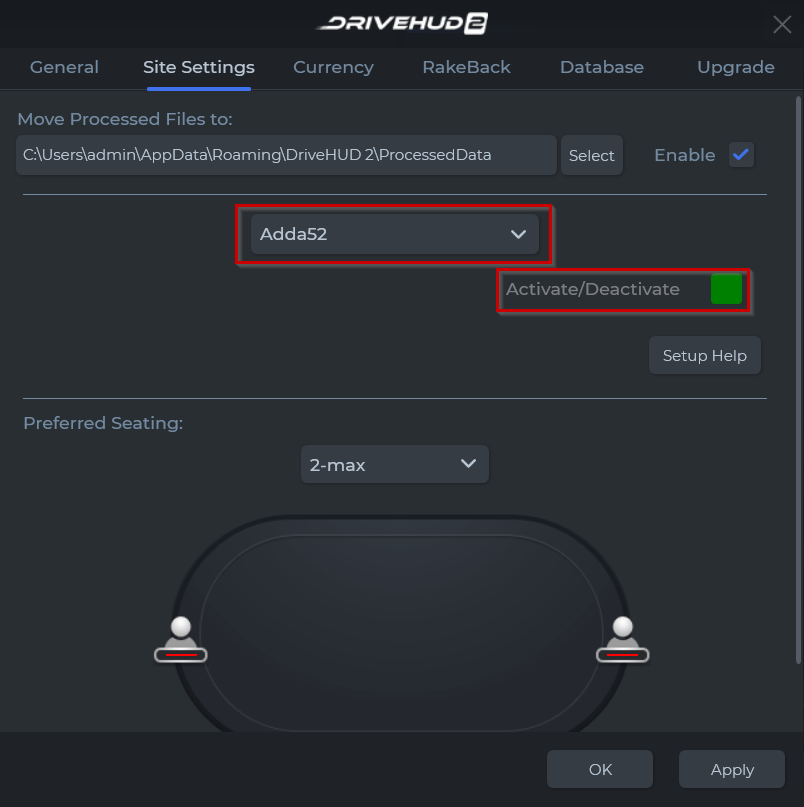Click the vertical scrollbar
This screenshot has height=807, width=804.
(x=798, y=380)
